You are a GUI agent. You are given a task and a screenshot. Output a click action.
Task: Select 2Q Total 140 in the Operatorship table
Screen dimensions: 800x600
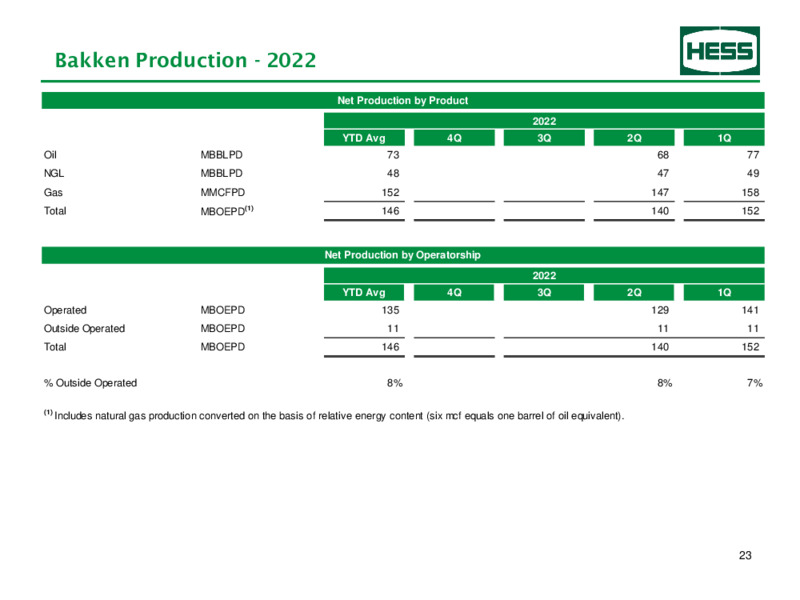(x=660, y=347)
